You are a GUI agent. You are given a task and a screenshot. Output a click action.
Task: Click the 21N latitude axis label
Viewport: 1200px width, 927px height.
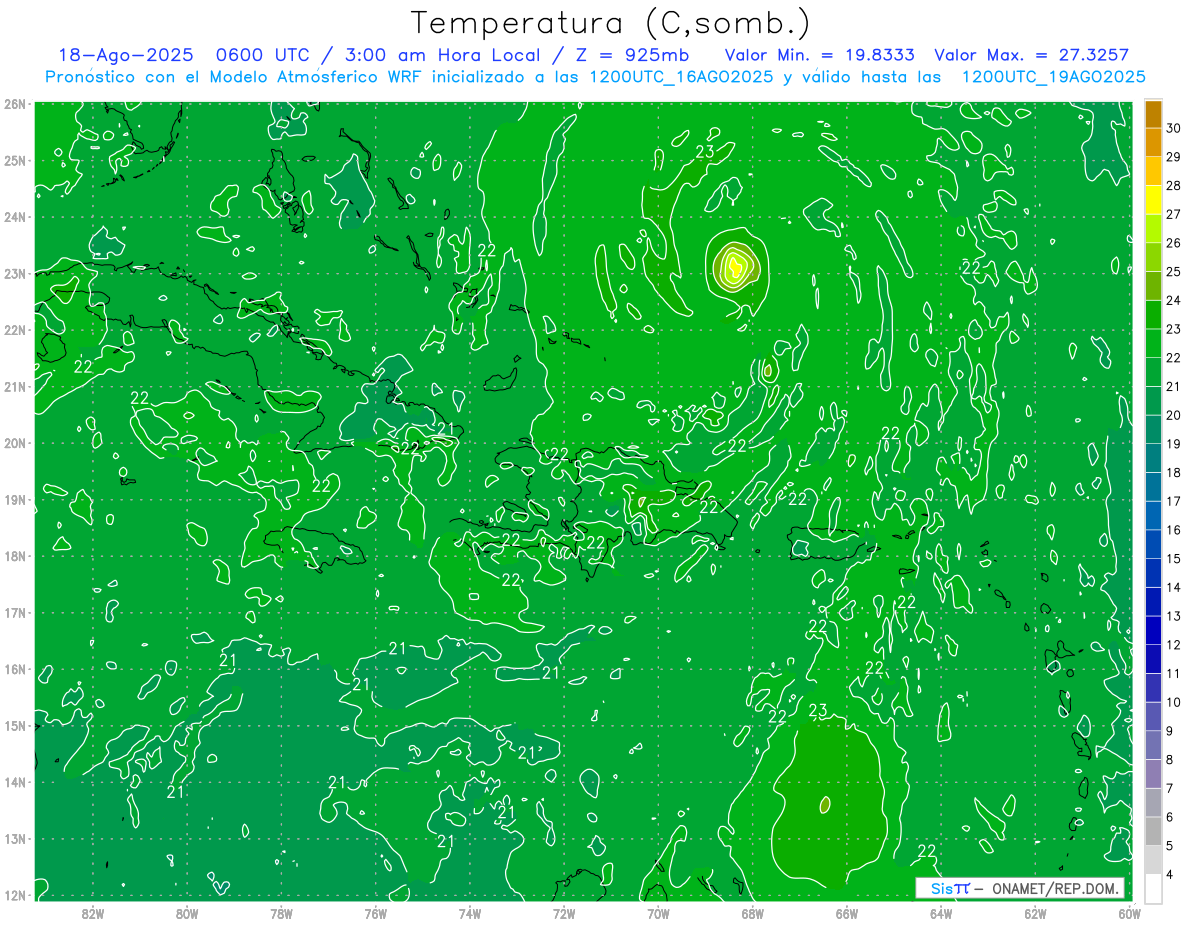pyautogui.click(x=14, y=386)
